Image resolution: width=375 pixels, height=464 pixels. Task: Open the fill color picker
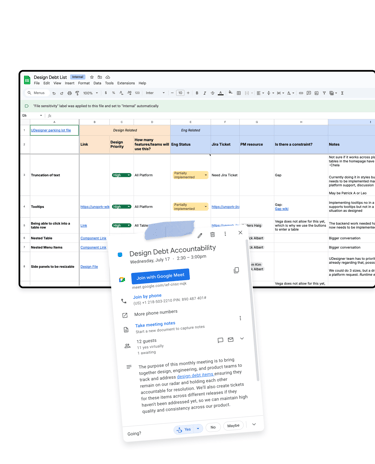231,93
